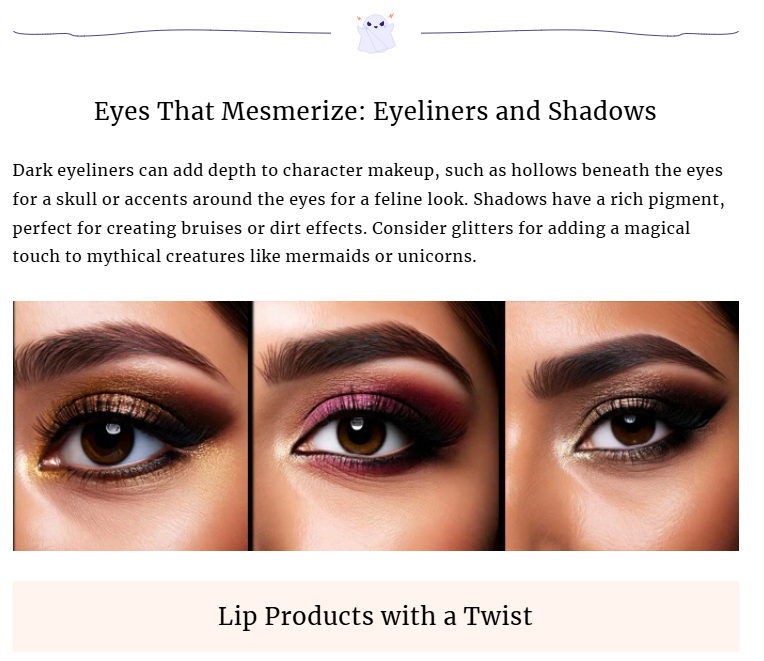
Task: Click the peach banner behind Lip Products
Action: point(376,616)
